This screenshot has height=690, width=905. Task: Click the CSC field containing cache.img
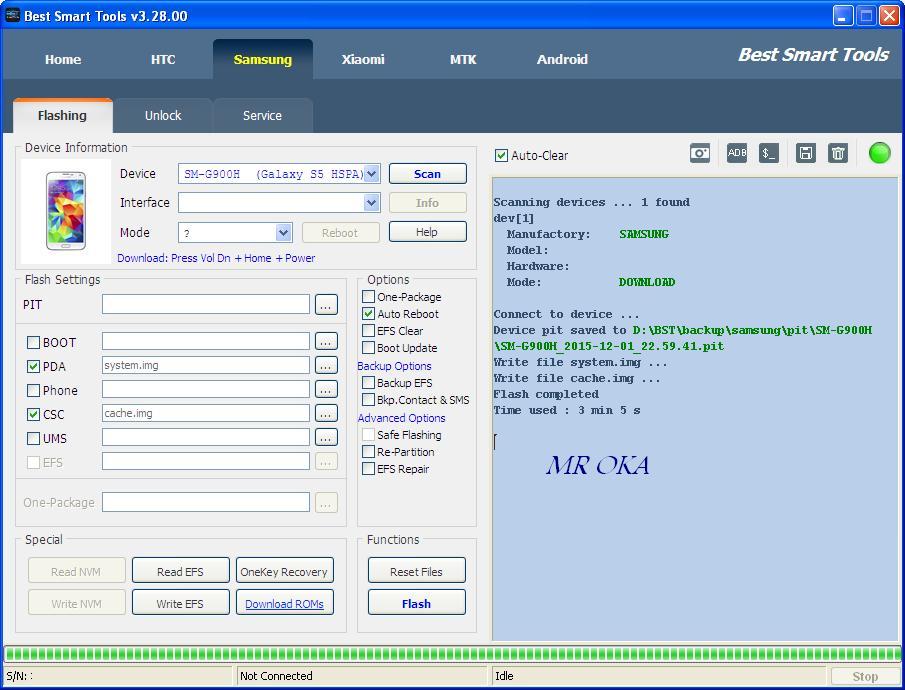click(x=206, y=413)
